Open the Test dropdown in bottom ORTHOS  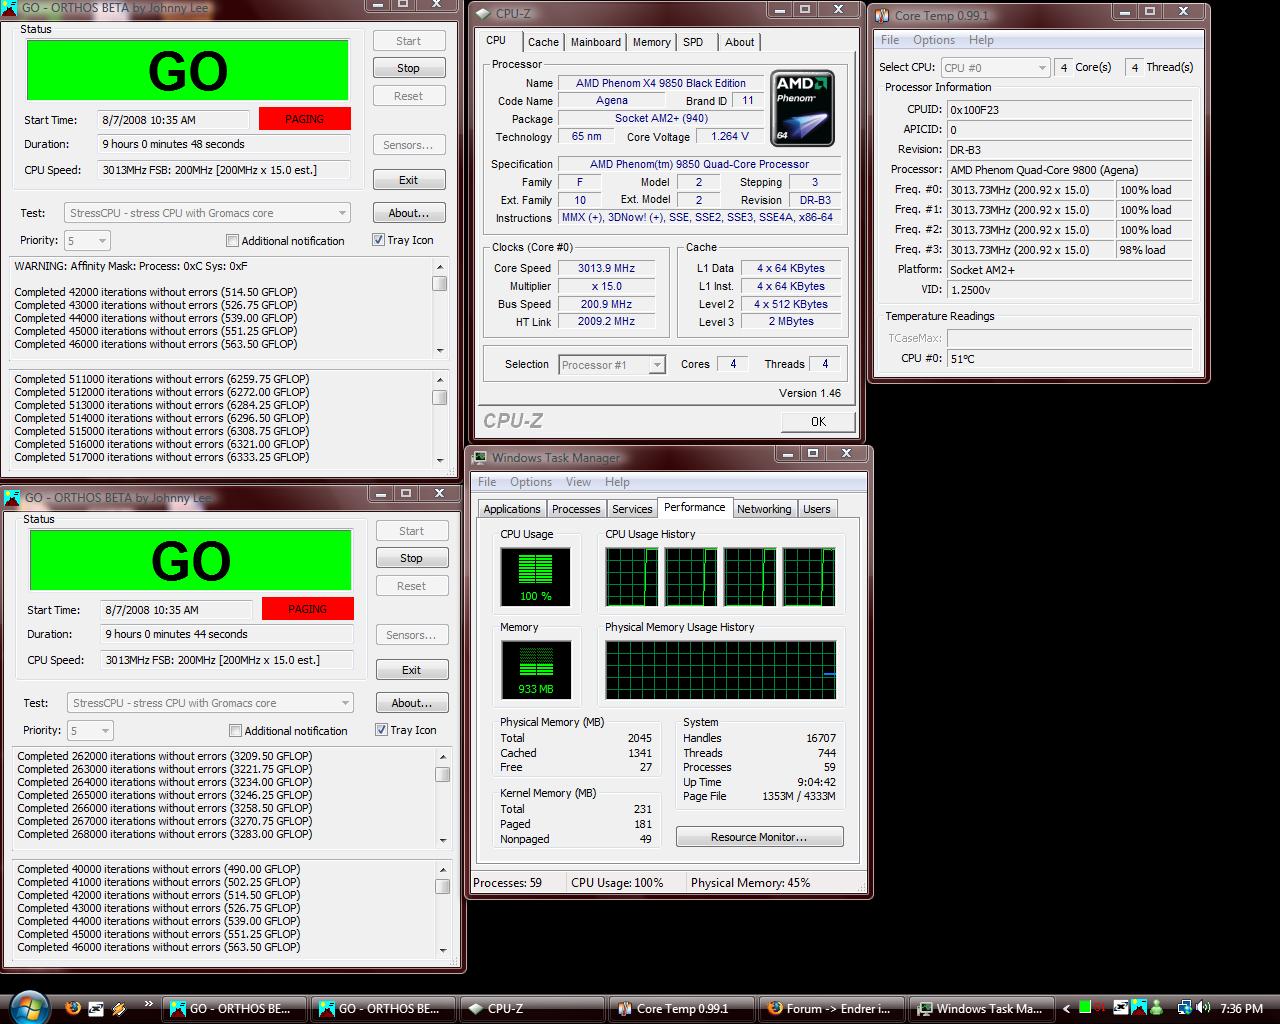point(211,703)
